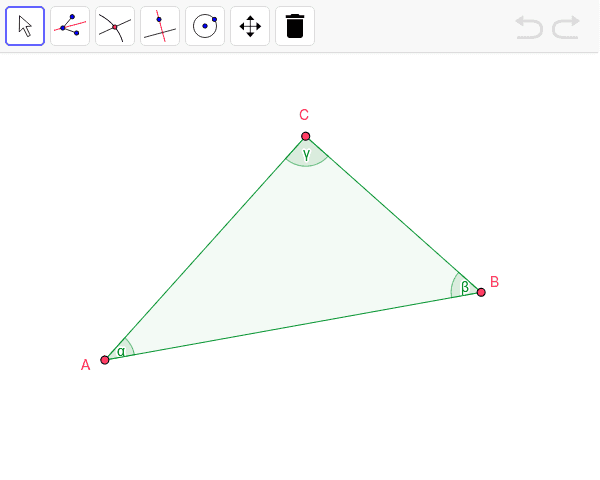This screenshot has width=600, height=480.
Task: Click the Redo arrow
Action: 566,27
